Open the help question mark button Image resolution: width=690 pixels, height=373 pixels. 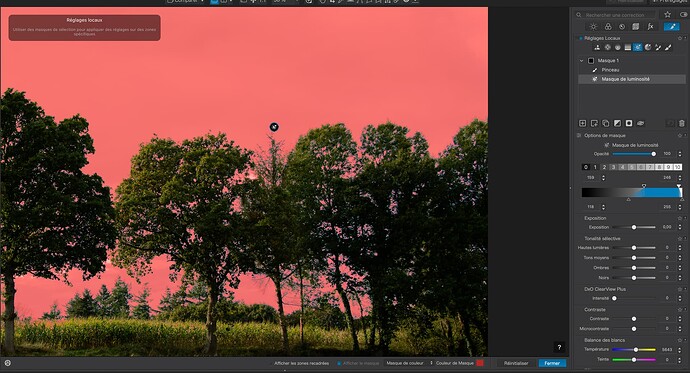click(559, 347)
